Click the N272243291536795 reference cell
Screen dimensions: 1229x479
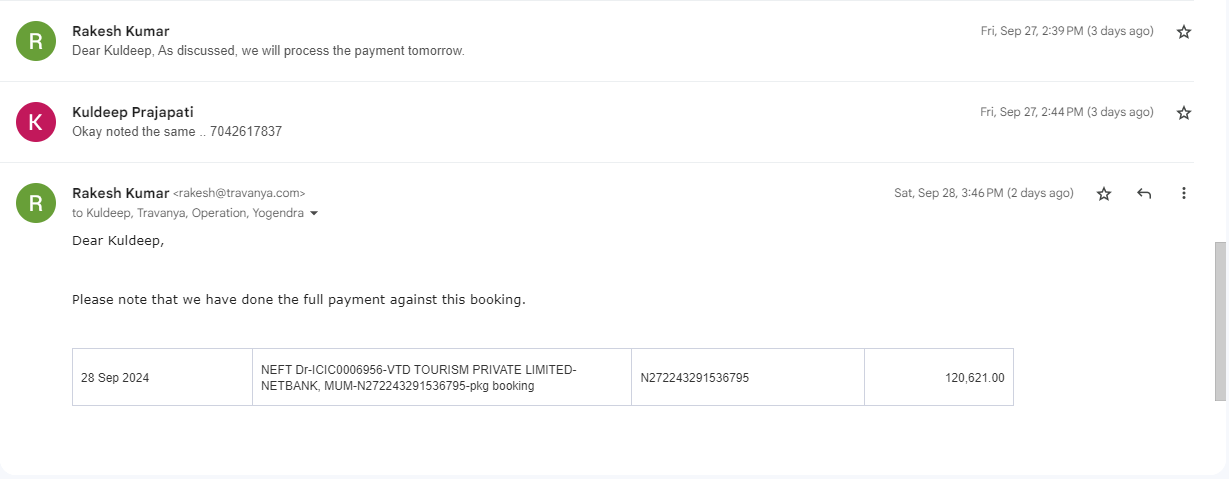click(748, 377)
